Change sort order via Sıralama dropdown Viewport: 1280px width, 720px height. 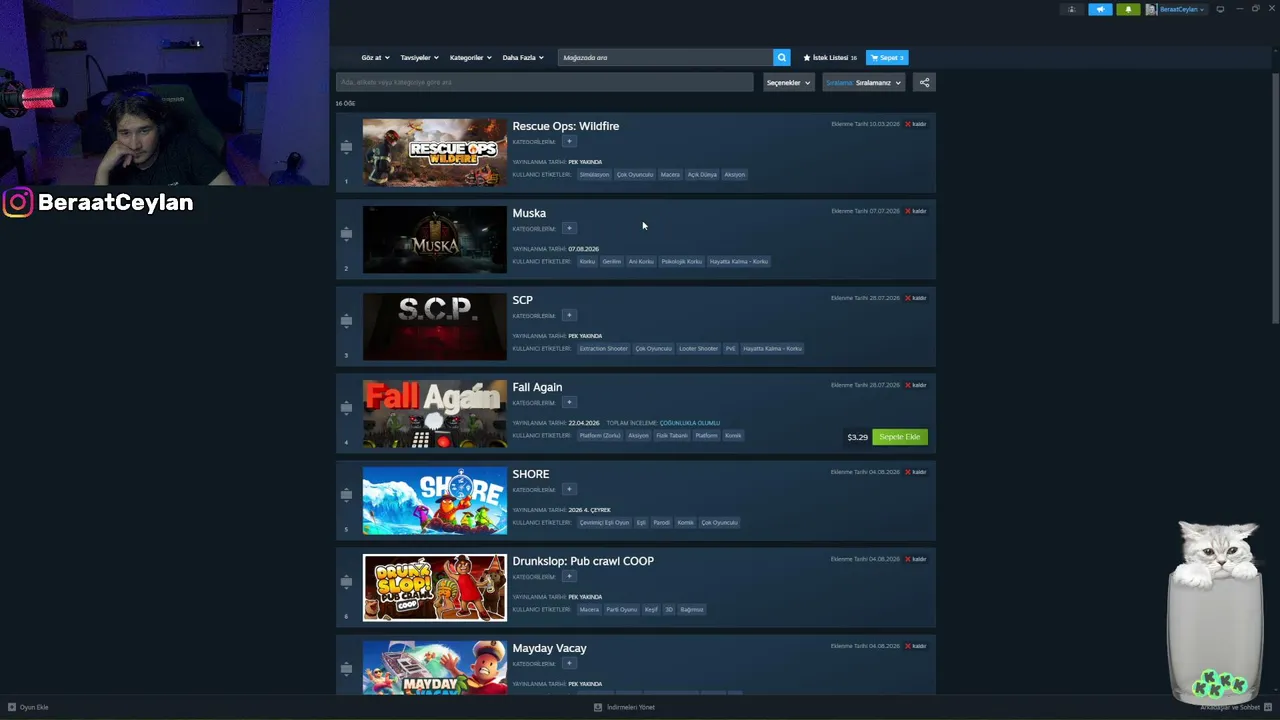coord(863,82)
